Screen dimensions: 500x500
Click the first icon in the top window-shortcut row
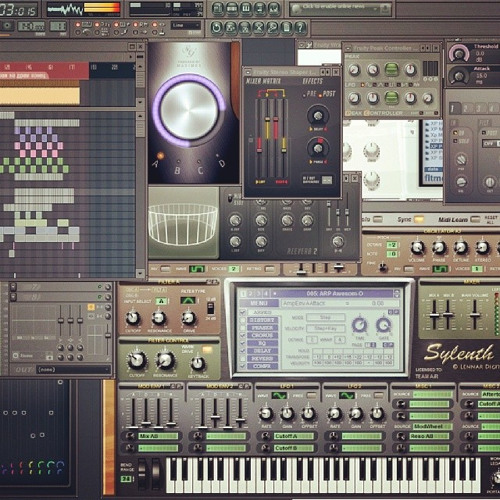tap(218, 9)
